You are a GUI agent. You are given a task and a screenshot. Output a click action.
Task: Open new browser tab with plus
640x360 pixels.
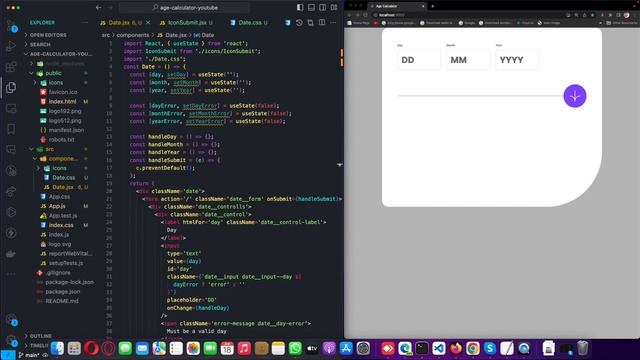[433, 6]
